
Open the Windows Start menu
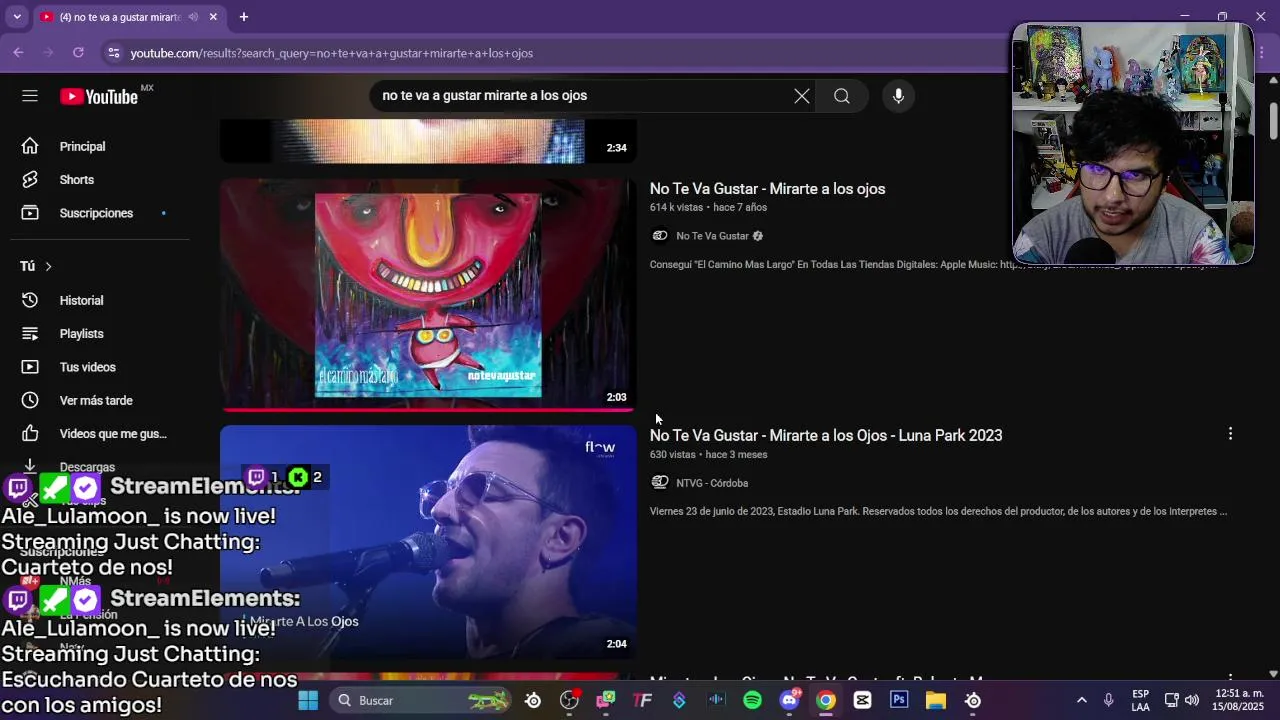(x=308, y=700)
